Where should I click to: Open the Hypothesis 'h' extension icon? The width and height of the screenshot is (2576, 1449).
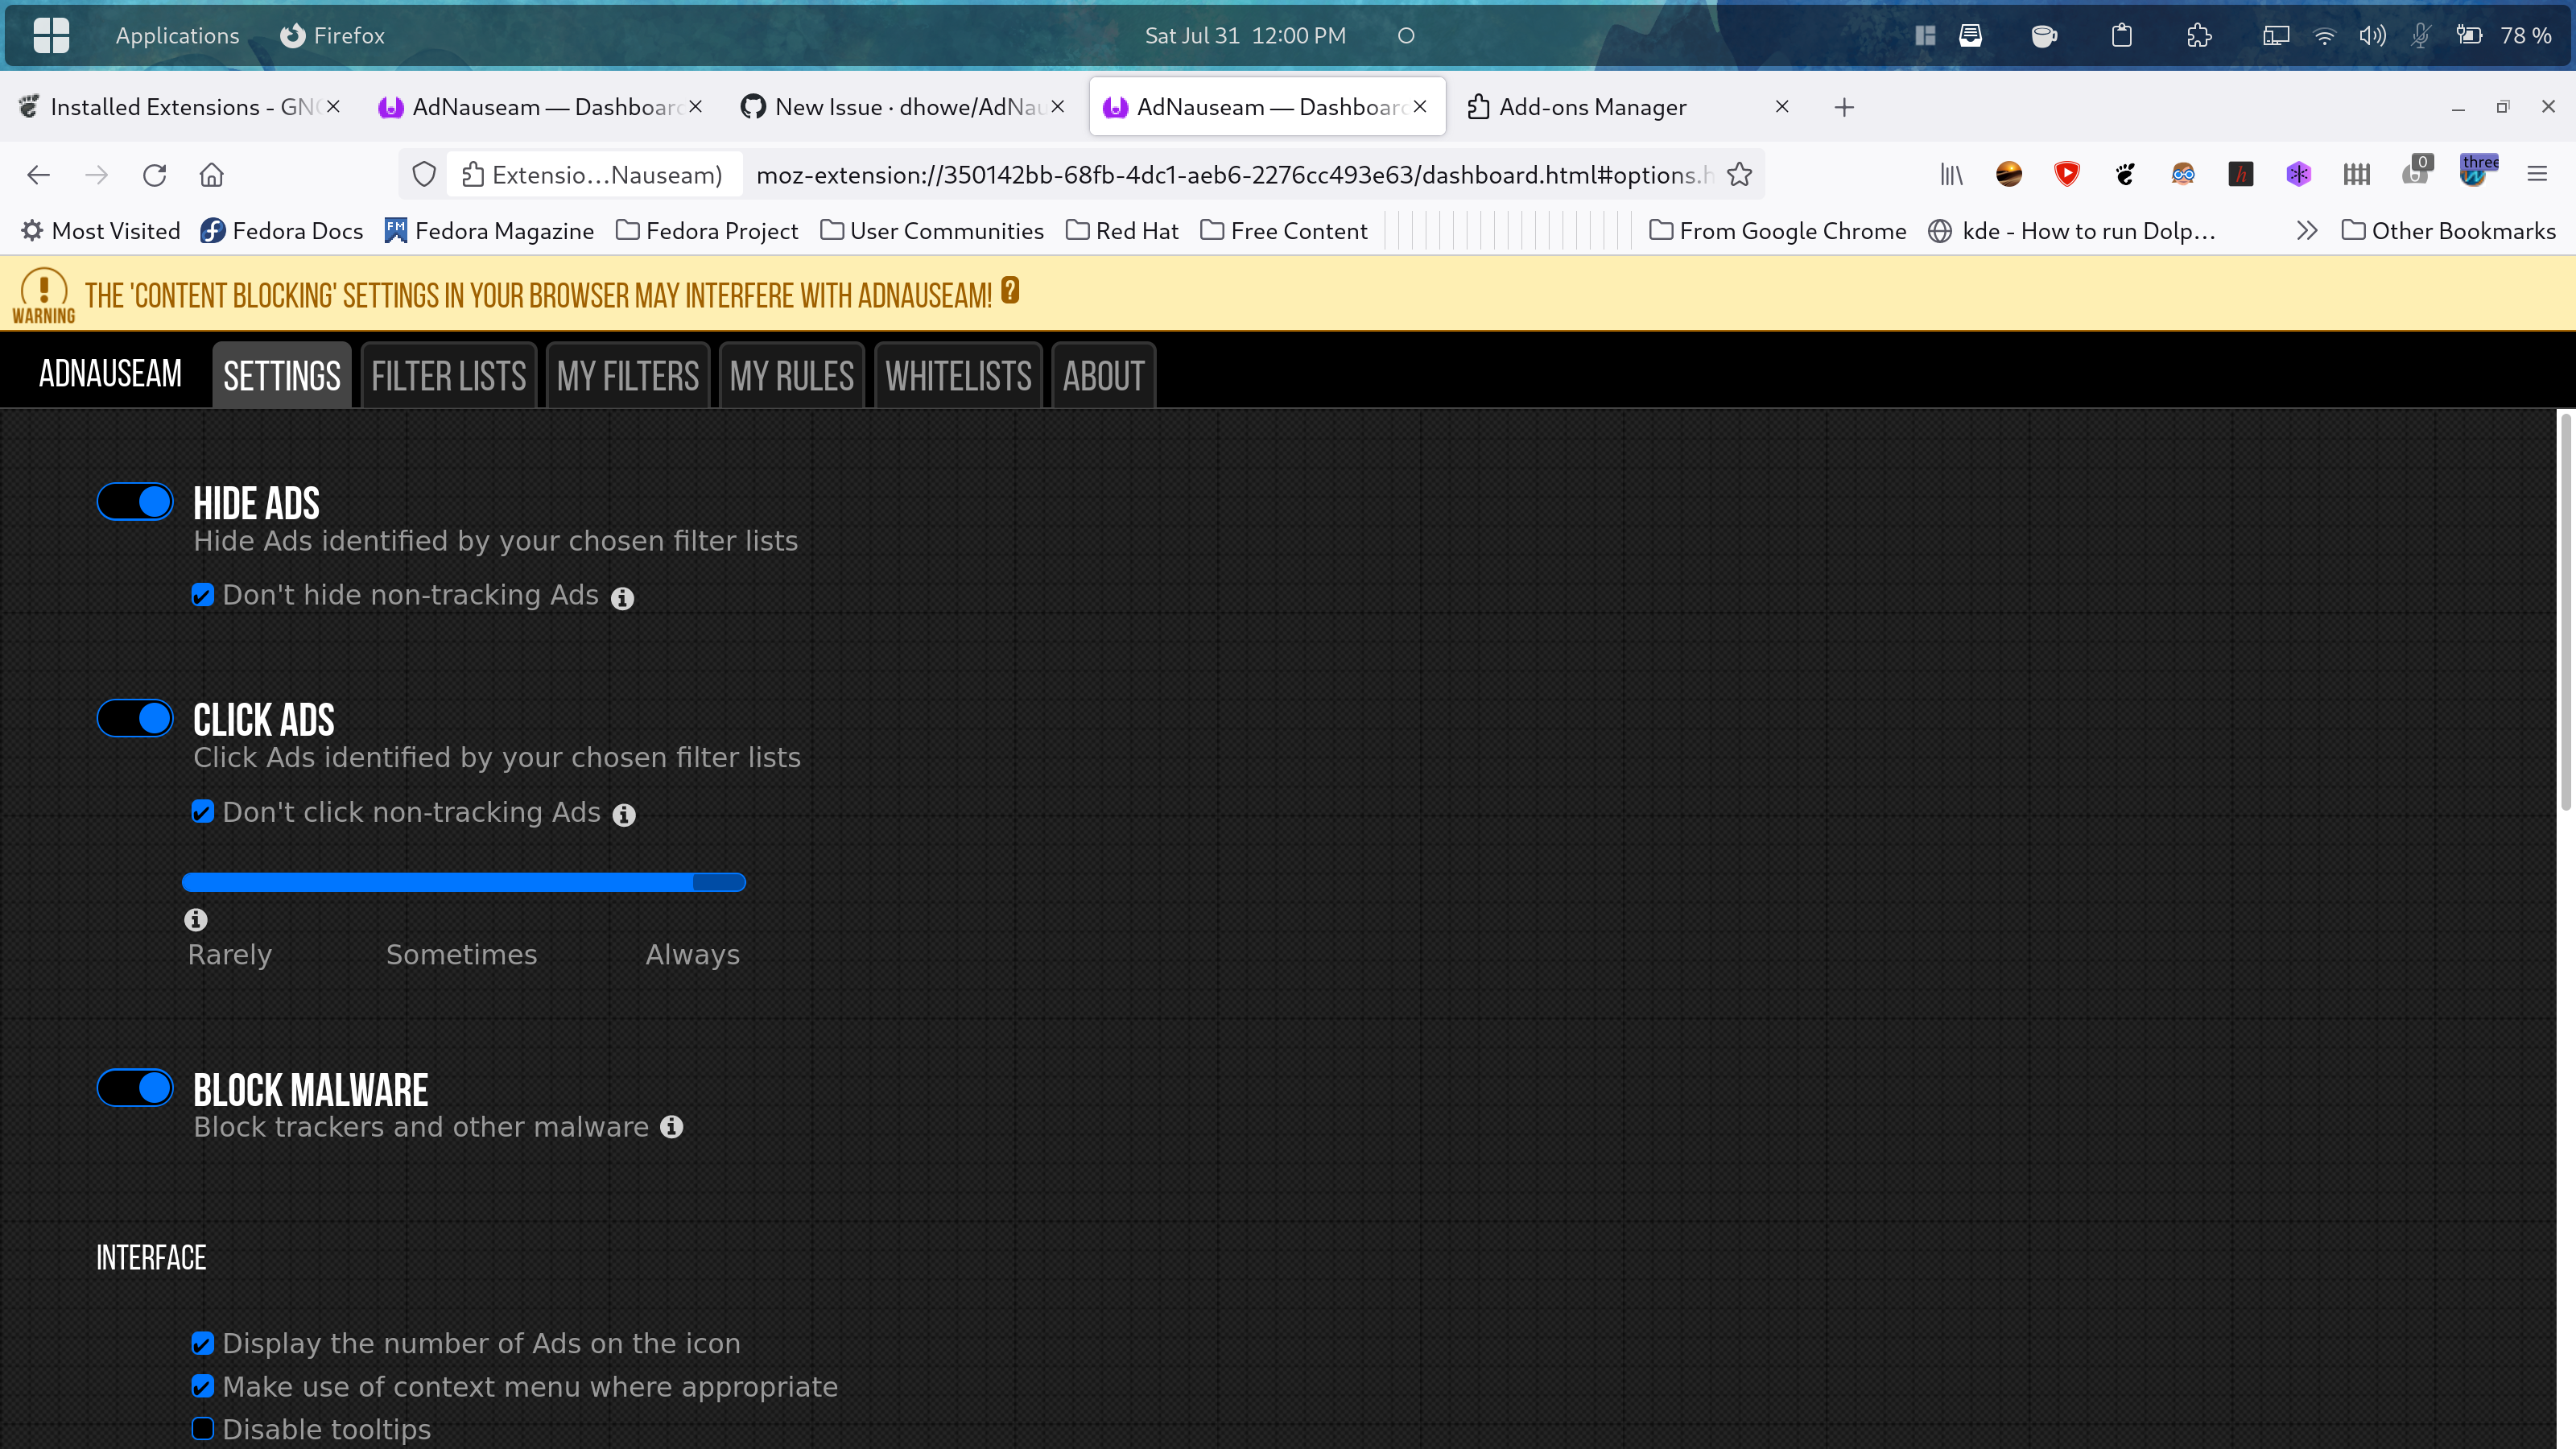pyautogui.click(x=2241, y=174)
